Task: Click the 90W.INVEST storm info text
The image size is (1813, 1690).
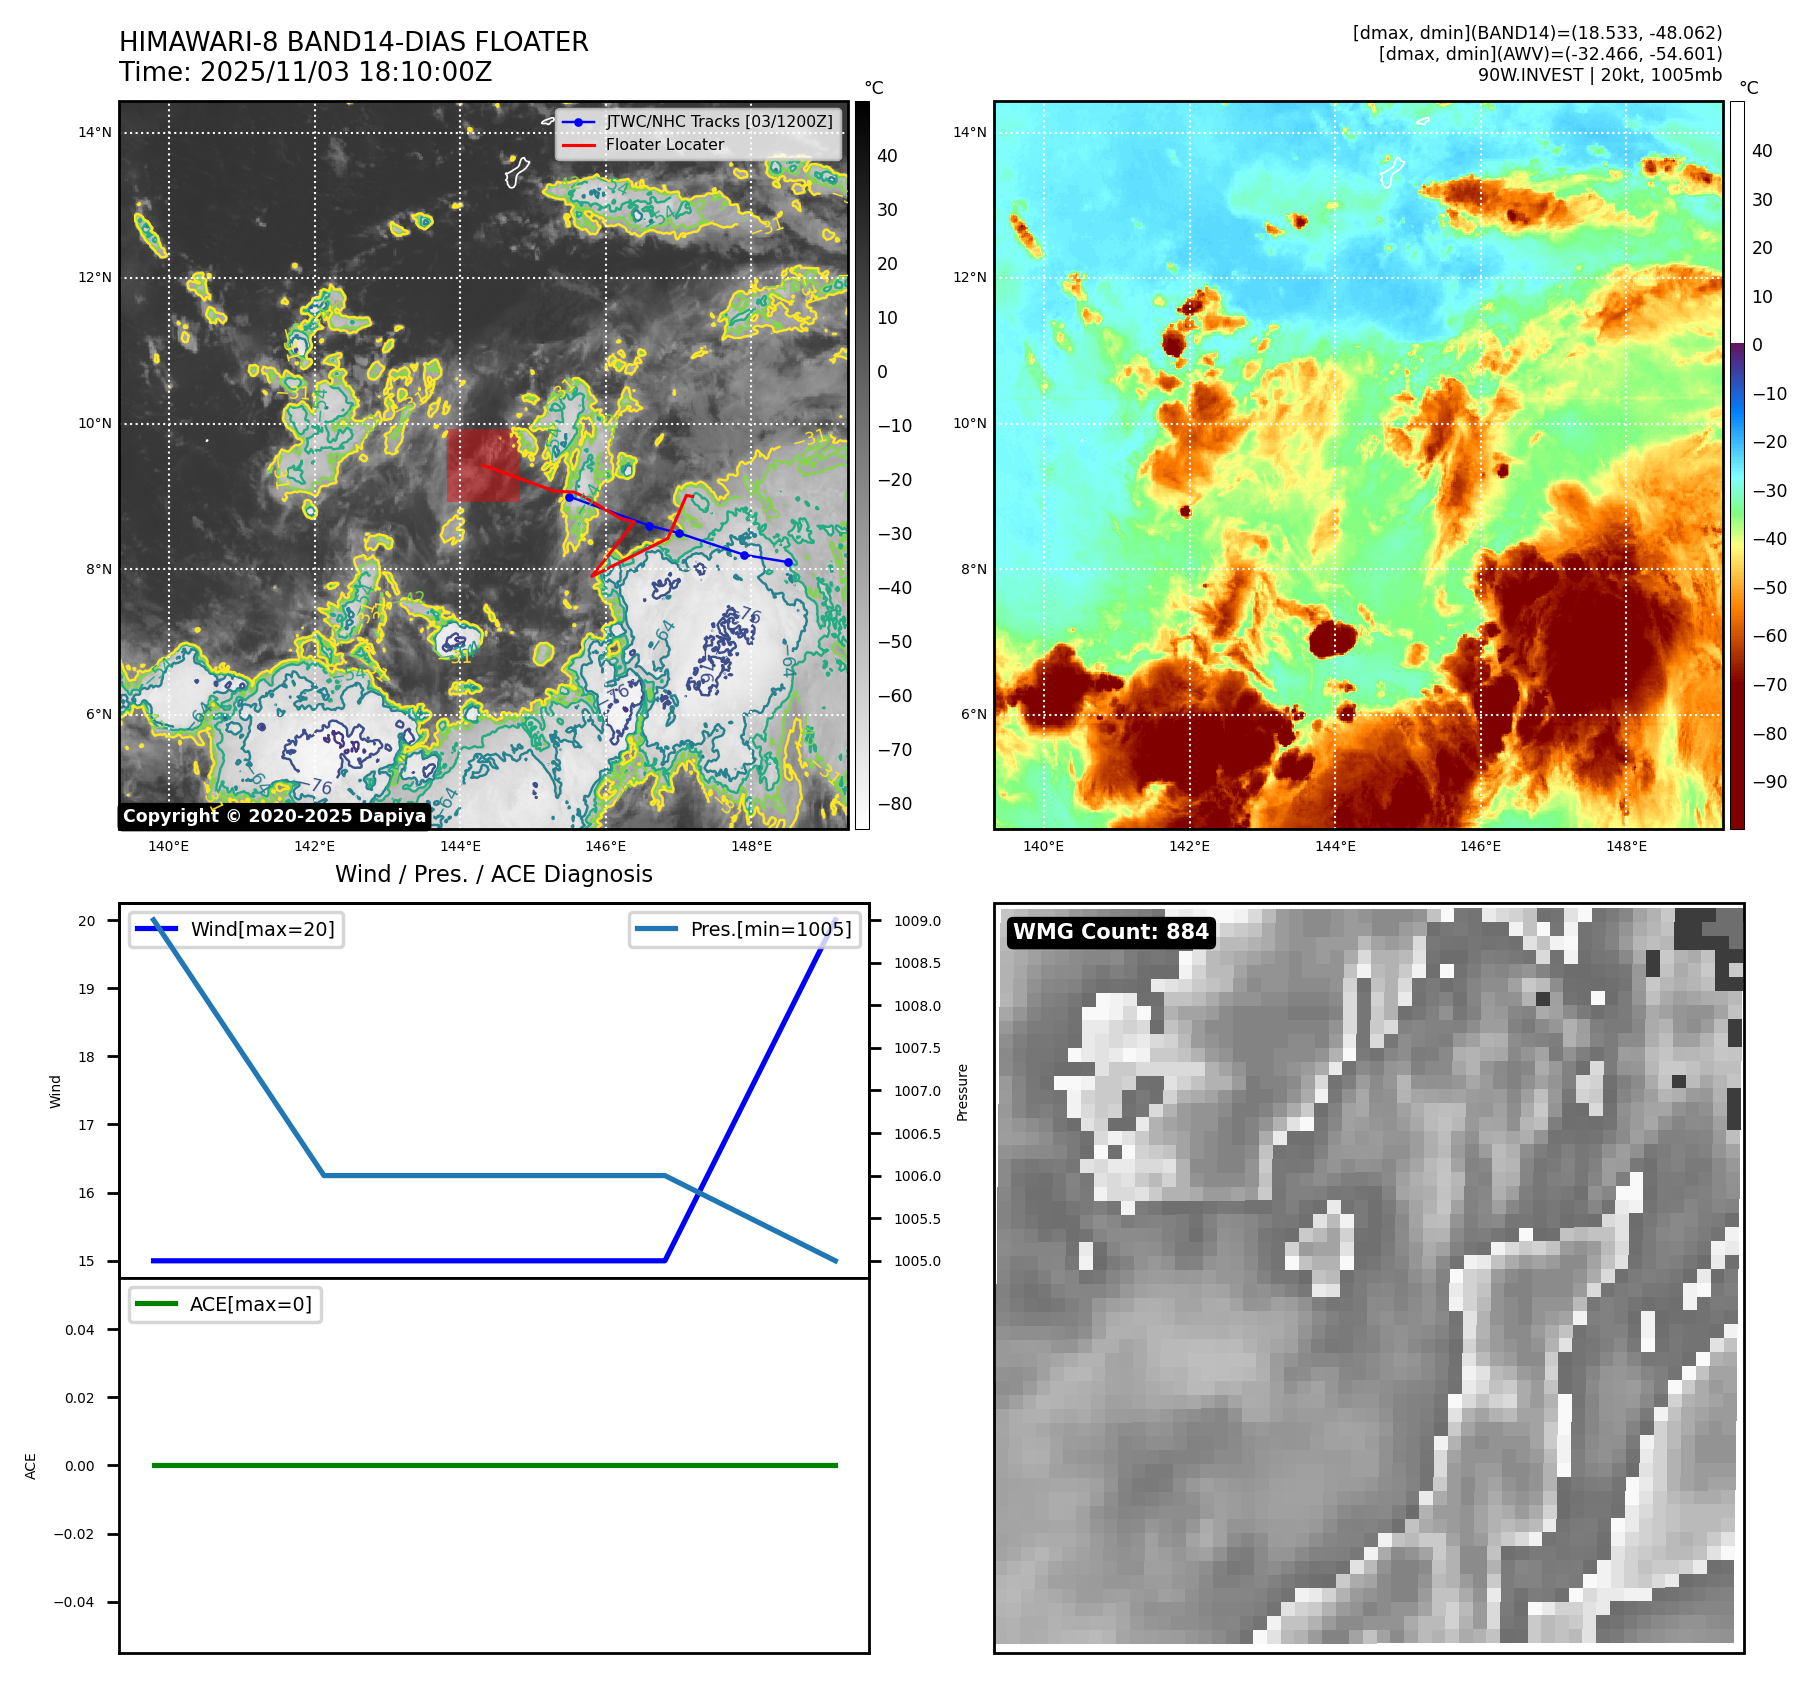Action: tap(1599, 75)
